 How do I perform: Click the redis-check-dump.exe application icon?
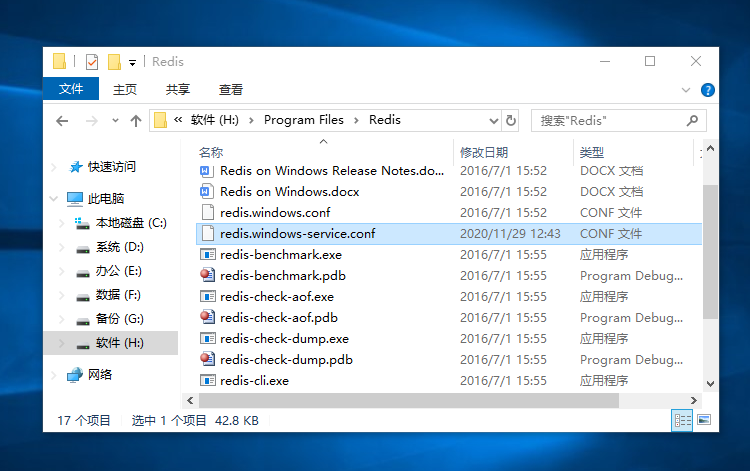click(207, 339)
